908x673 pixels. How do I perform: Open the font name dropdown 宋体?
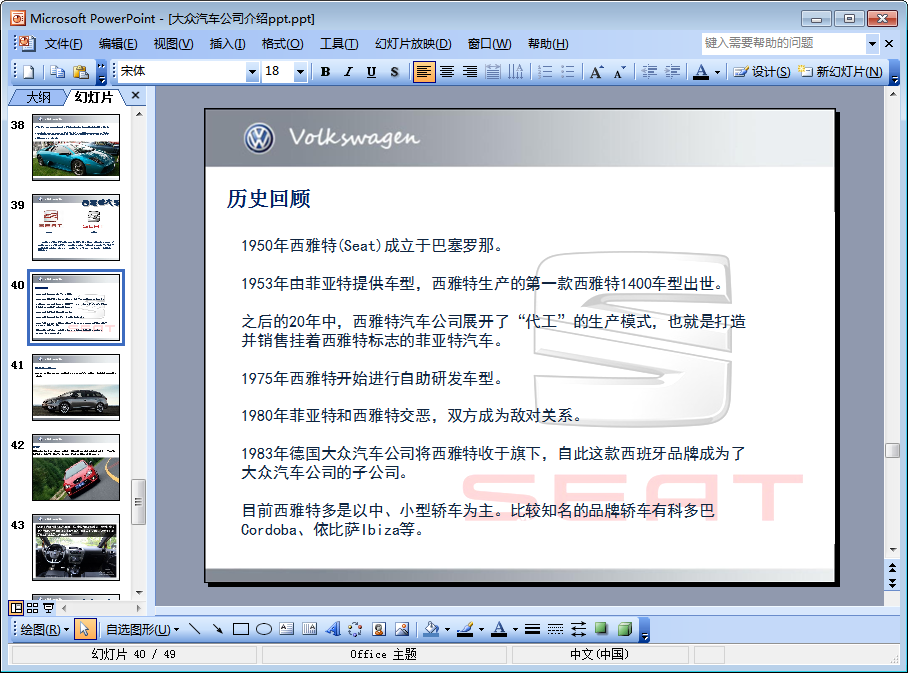pyautogui.click(x=252, y=72)
